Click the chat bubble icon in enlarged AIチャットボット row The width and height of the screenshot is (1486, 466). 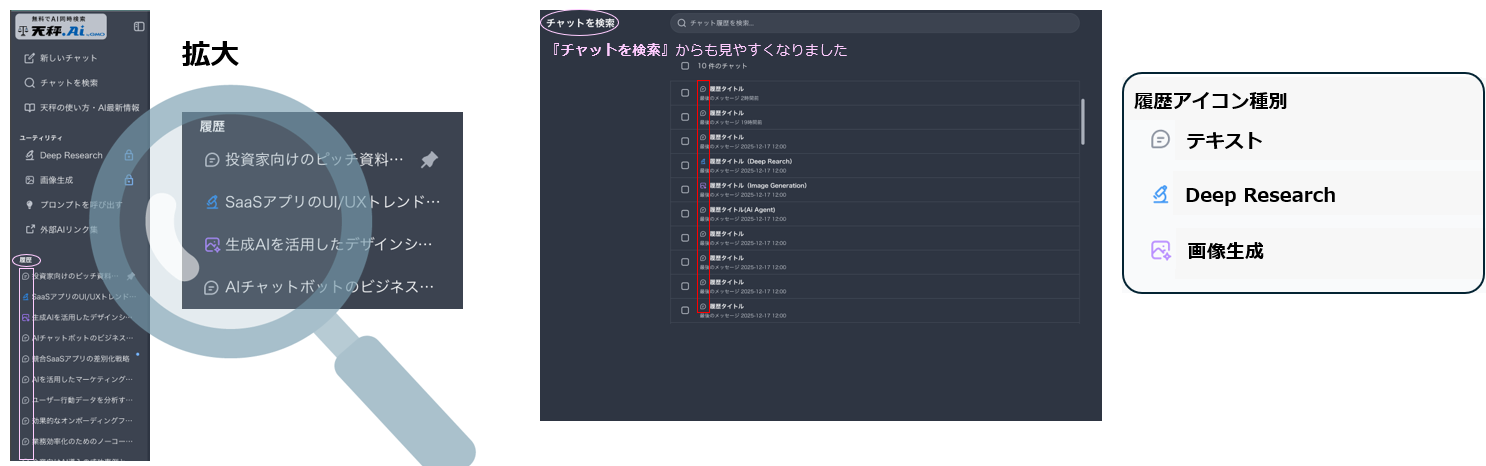[212, 287]
